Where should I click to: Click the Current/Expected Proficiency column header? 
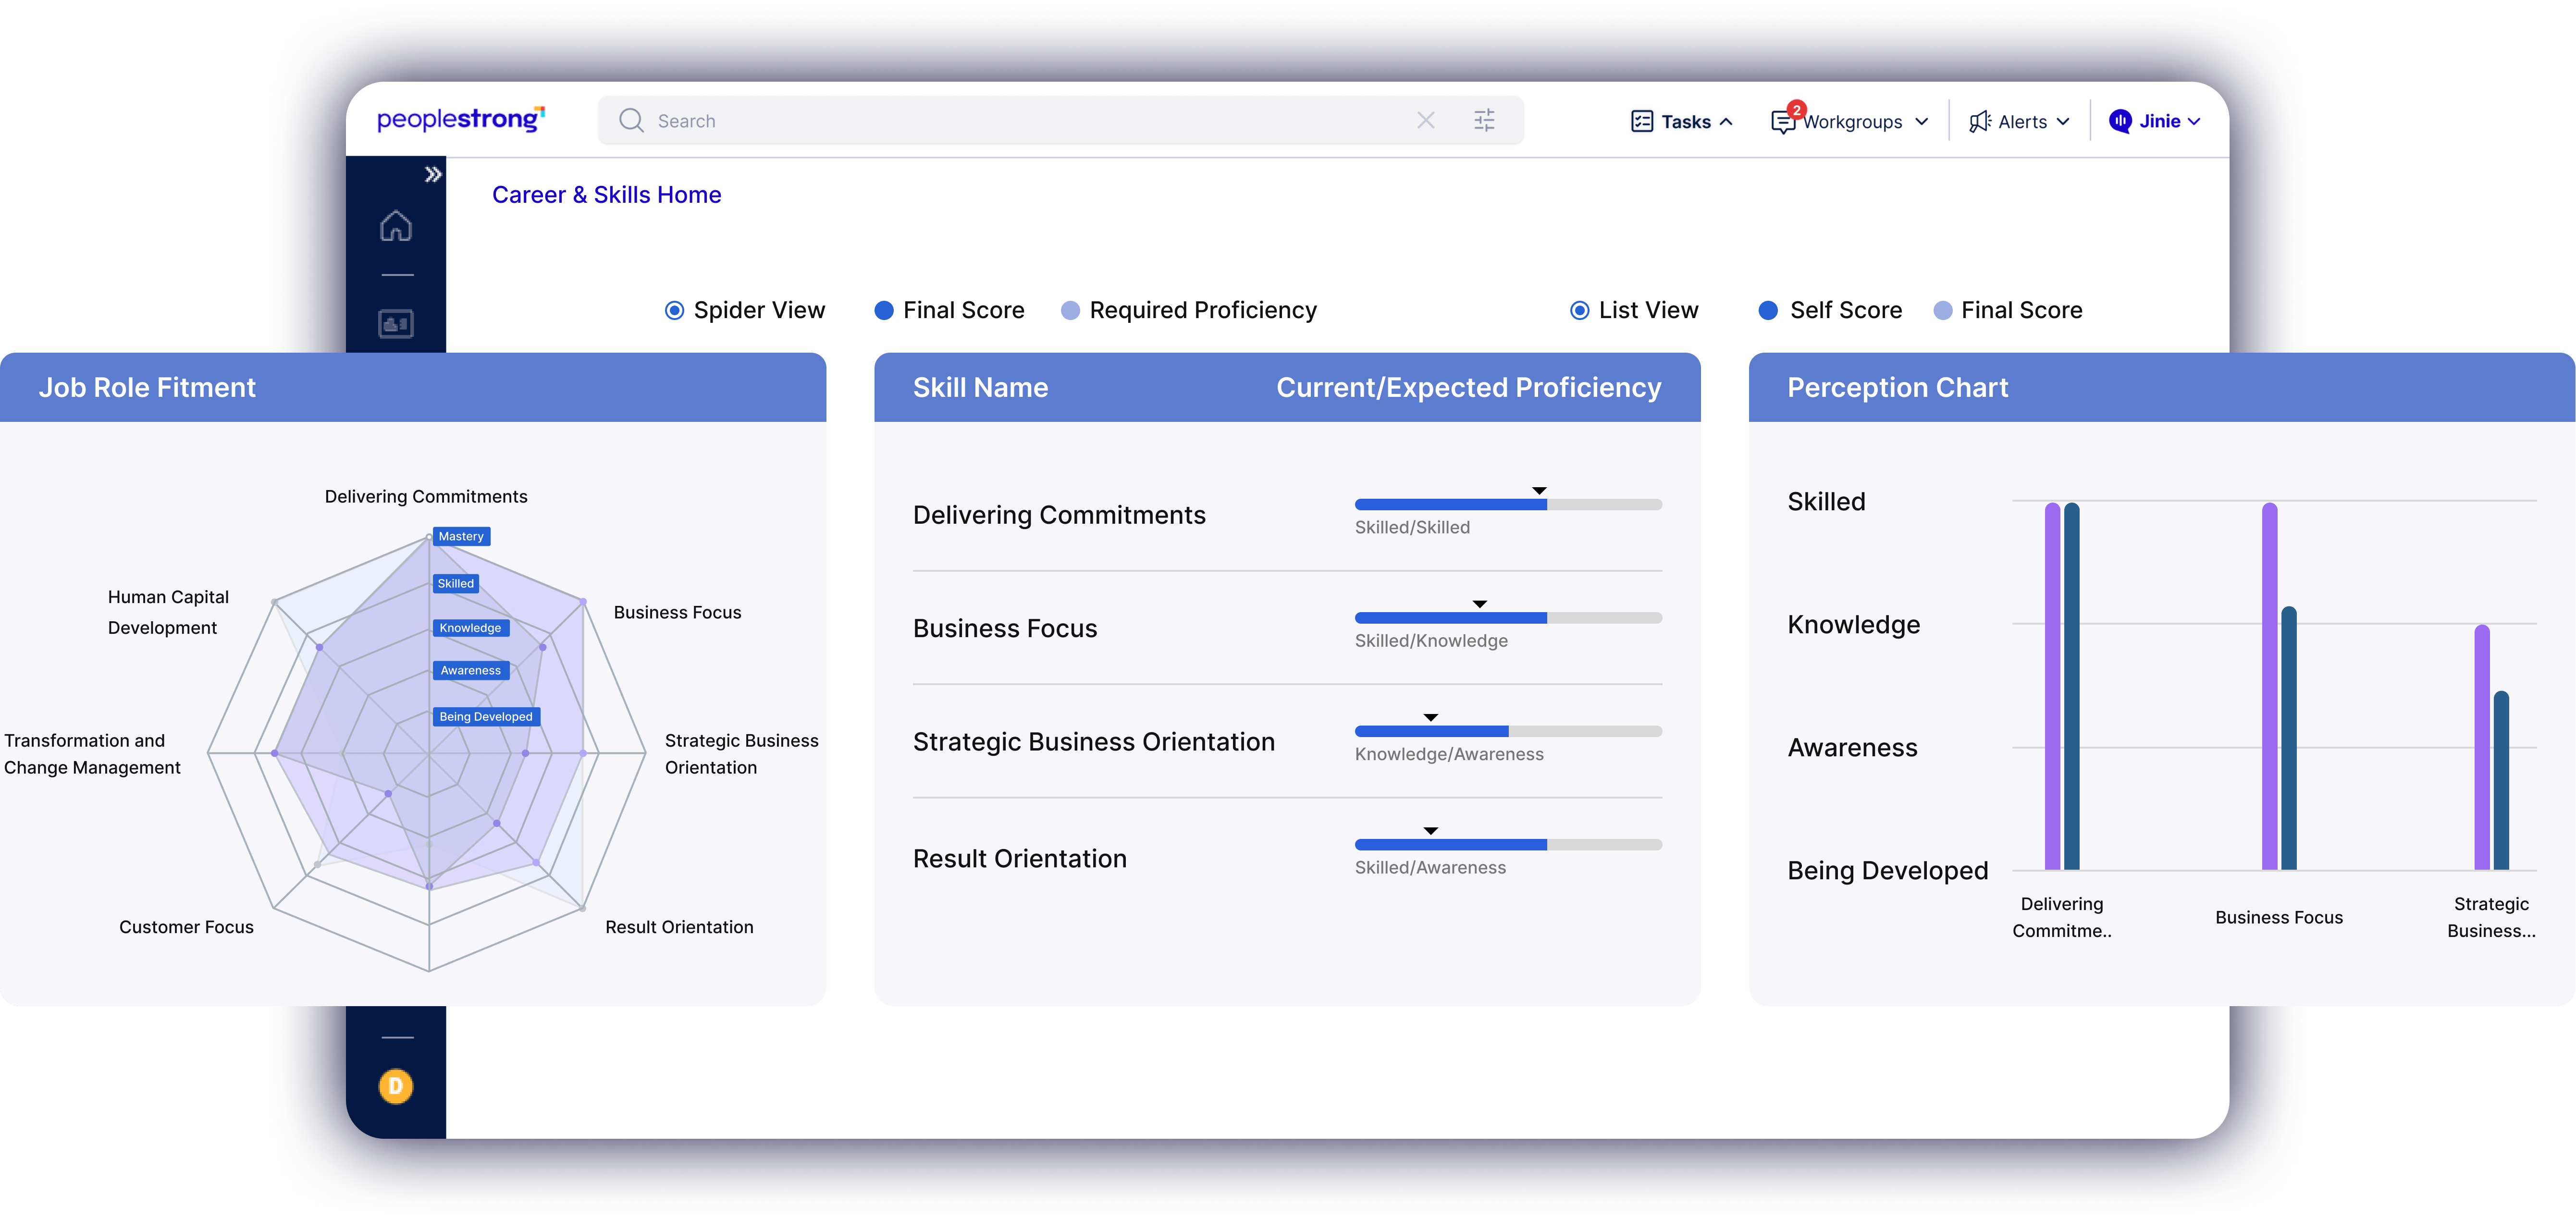pyautogui.click(x=1469, y=388)
